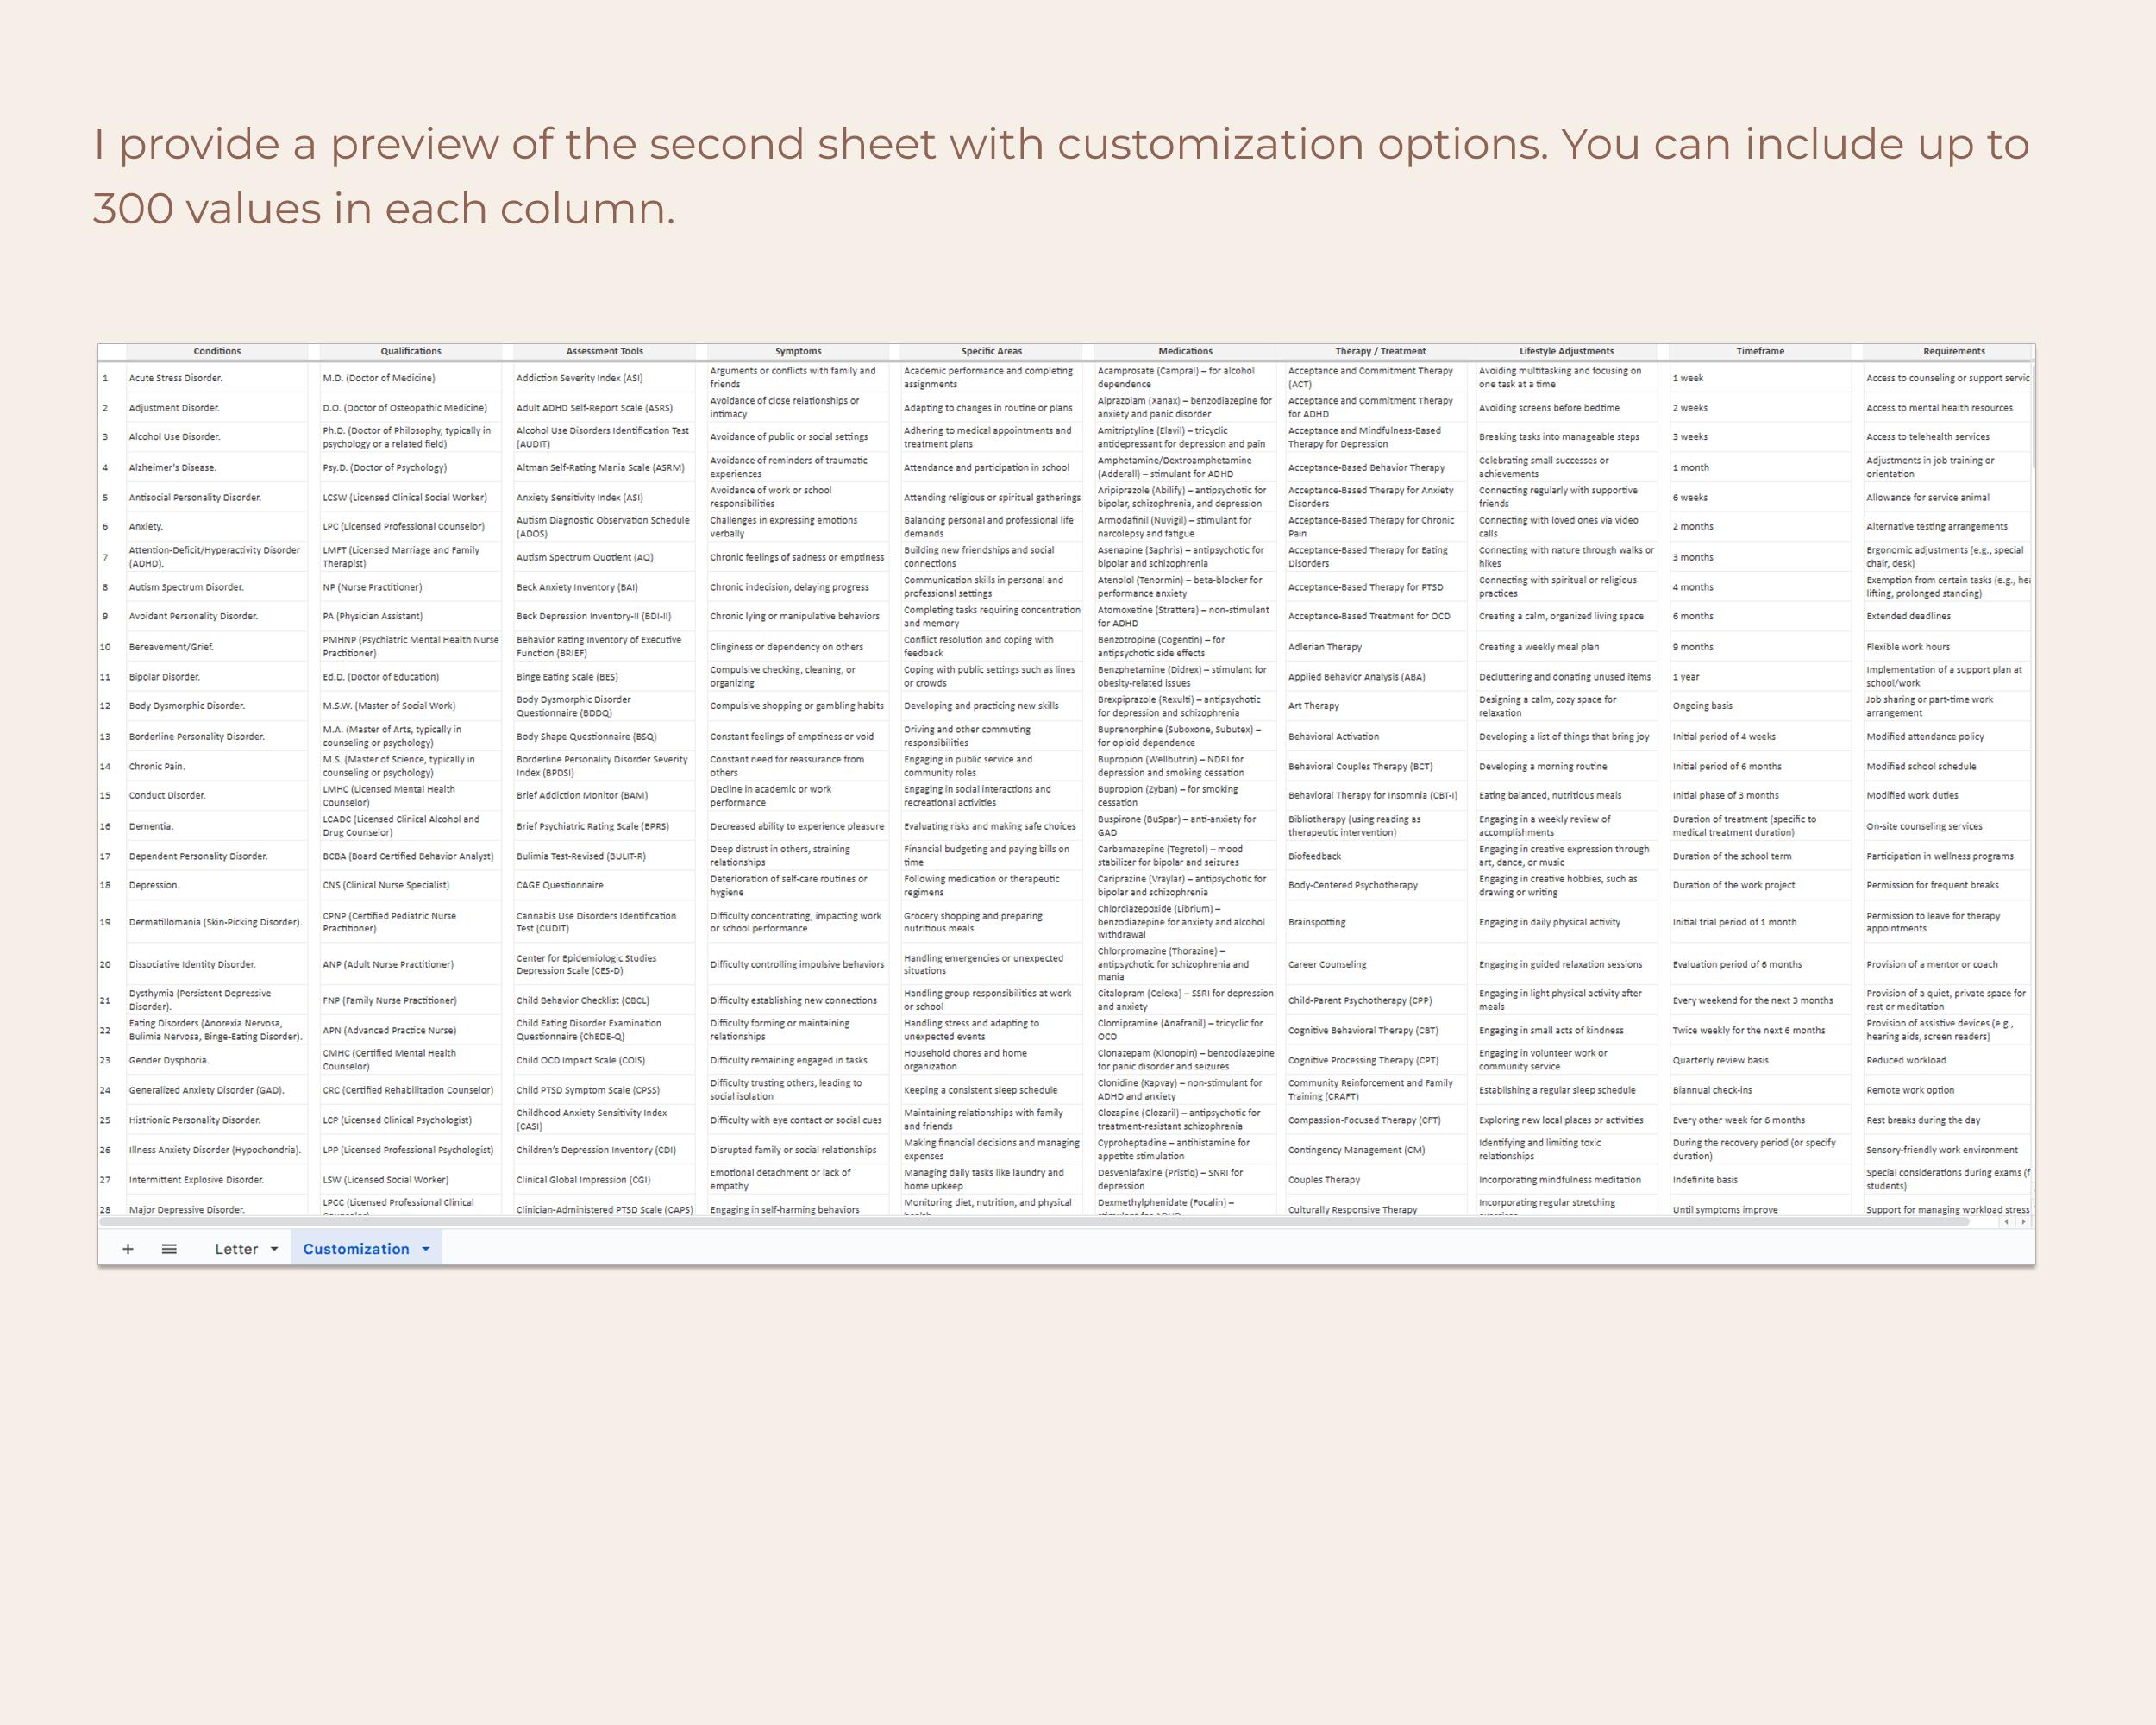The height and width of the screenshot is (1725, 2156).
Task: Click the 'Adlerian Therapy' cell
Action: tap(1377, 647)
